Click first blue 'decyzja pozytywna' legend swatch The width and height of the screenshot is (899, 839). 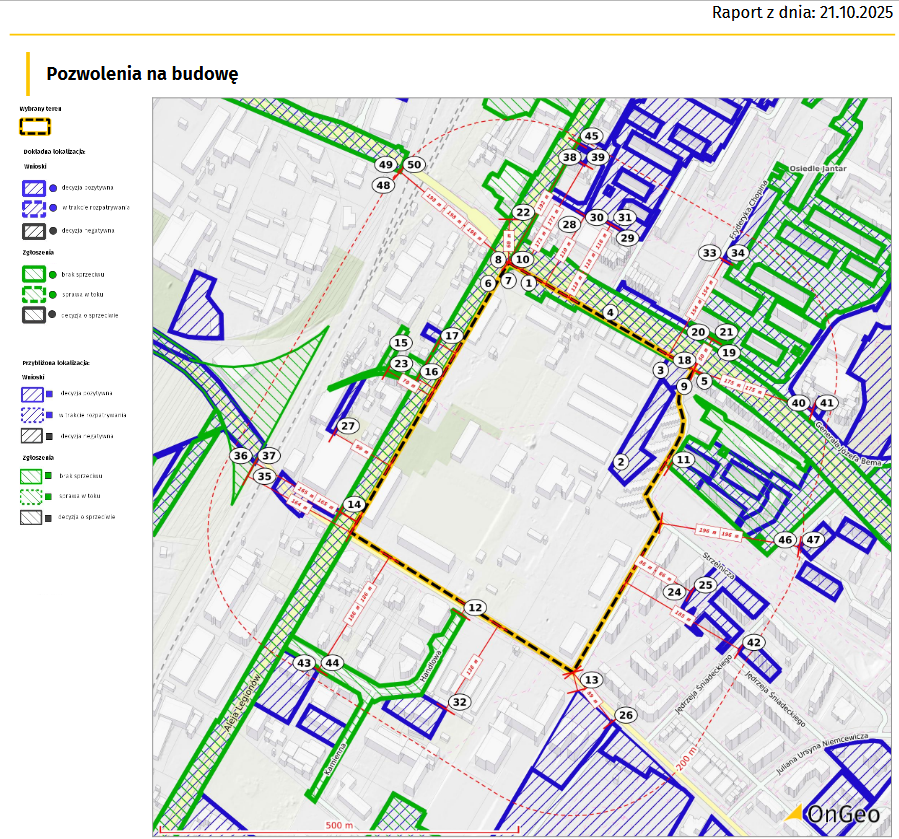pyautogui.click(x=35, y=187)
